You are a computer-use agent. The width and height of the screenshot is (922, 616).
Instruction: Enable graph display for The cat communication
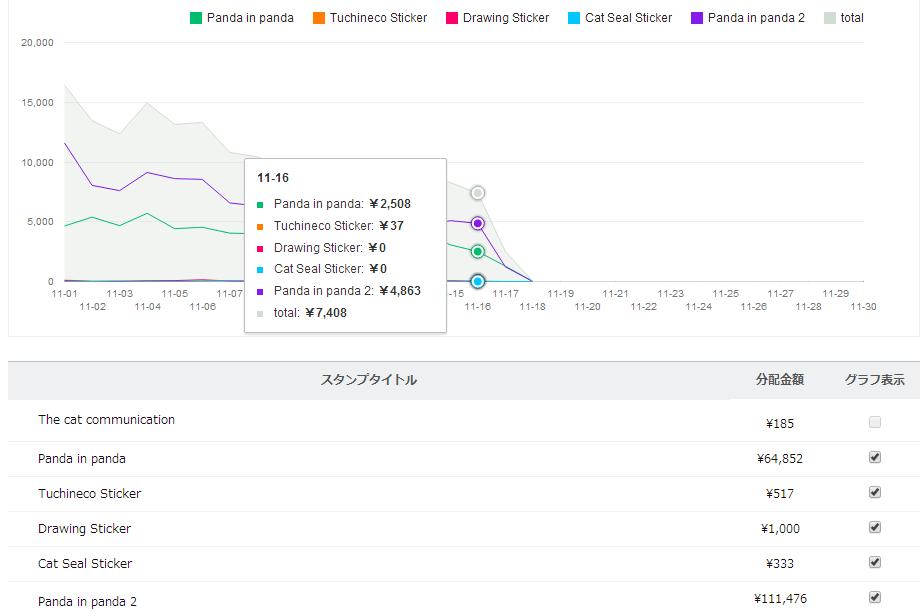[875, 423]
